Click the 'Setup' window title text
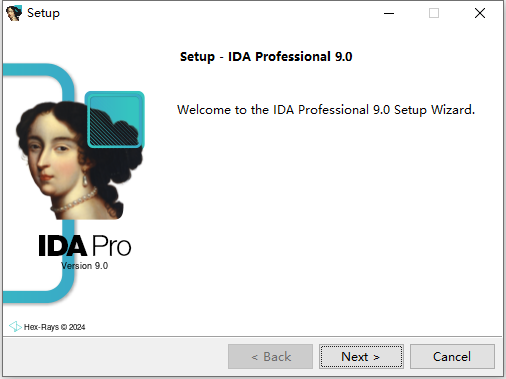Image resolution: width=506 pixels, height=379 pixels. pos(43,13)
